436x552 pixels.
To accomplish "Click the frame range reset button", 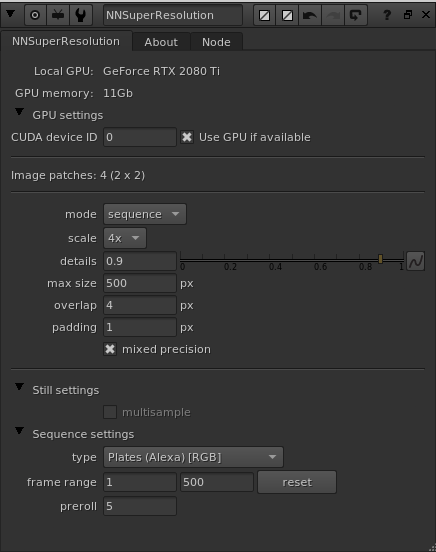I will (x=297, y=482).
